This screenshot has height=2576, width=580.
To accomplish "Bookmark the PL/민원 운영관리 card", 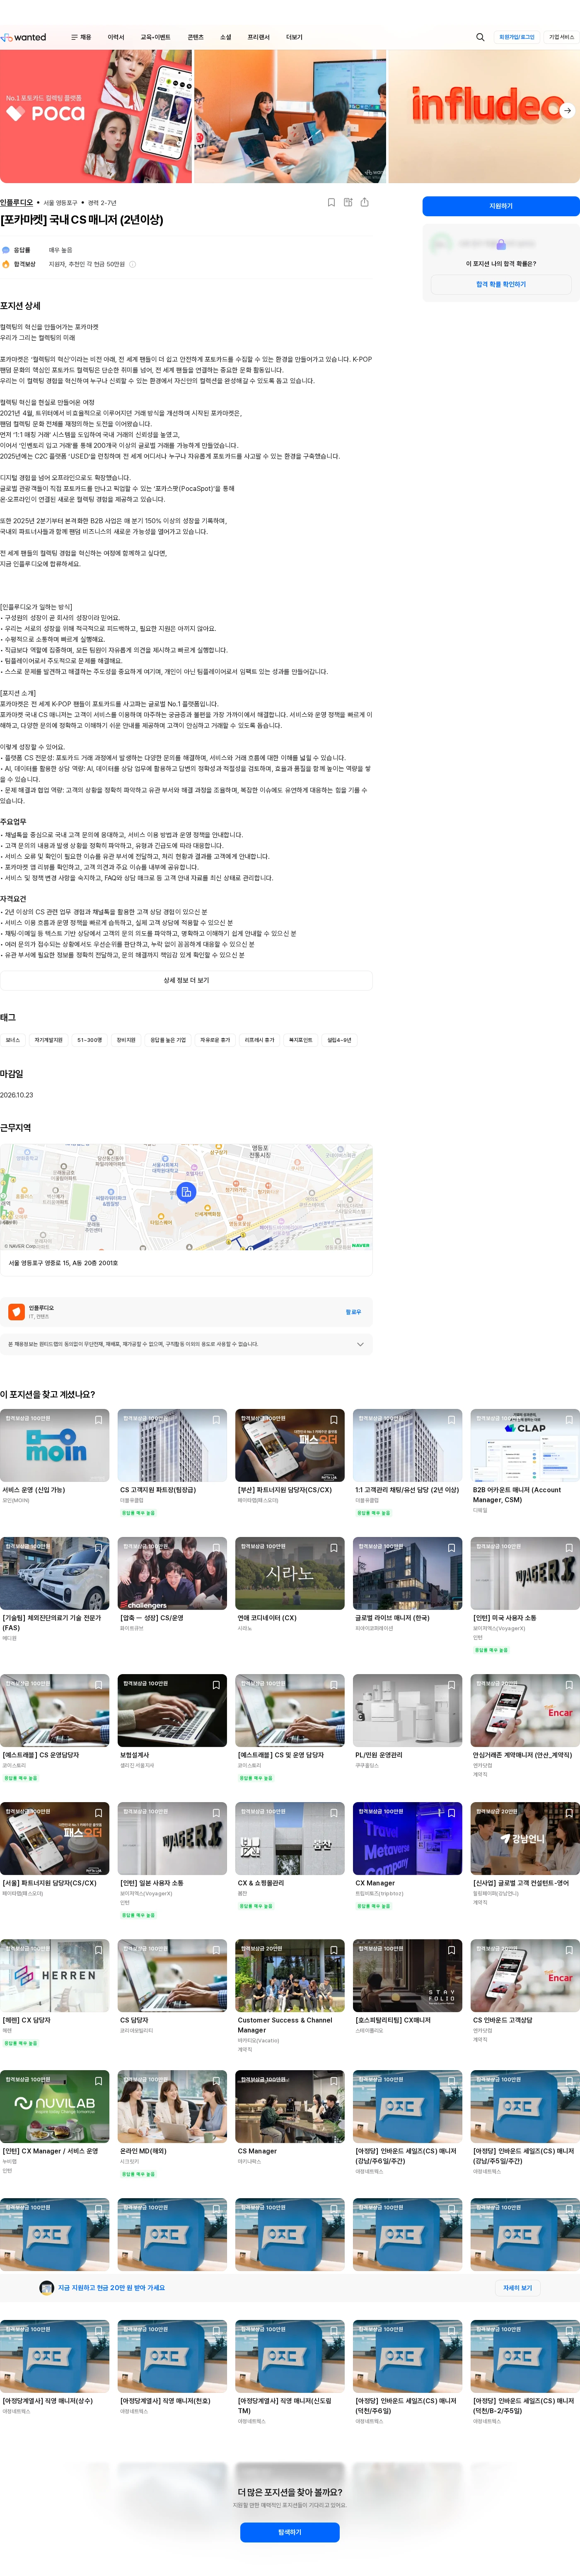I will [451, 1684].
